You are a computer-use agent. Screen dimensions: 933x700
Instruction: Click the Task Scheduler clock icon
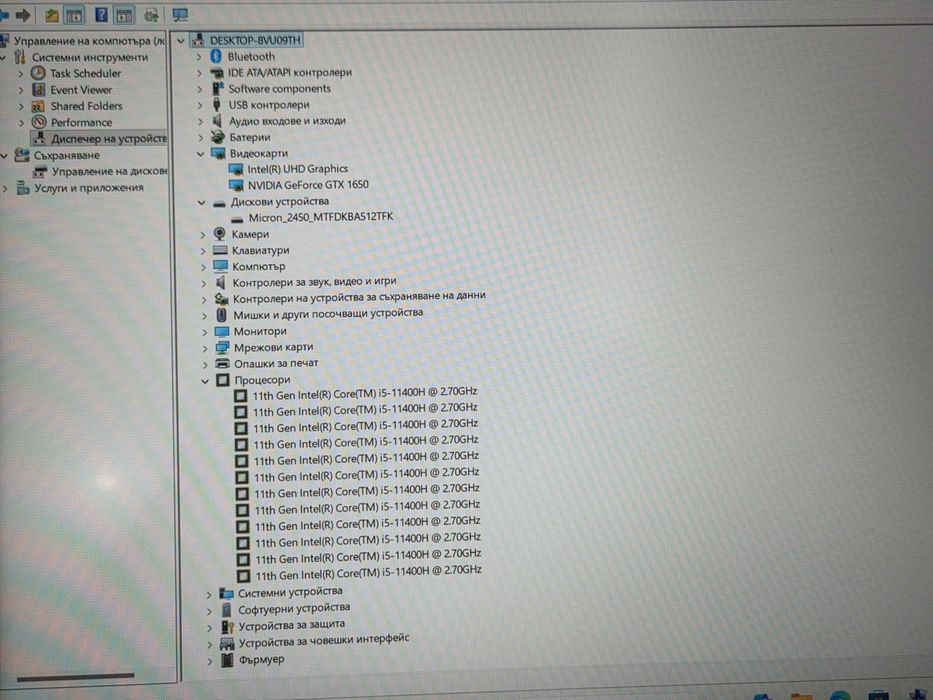click(38, 73)
